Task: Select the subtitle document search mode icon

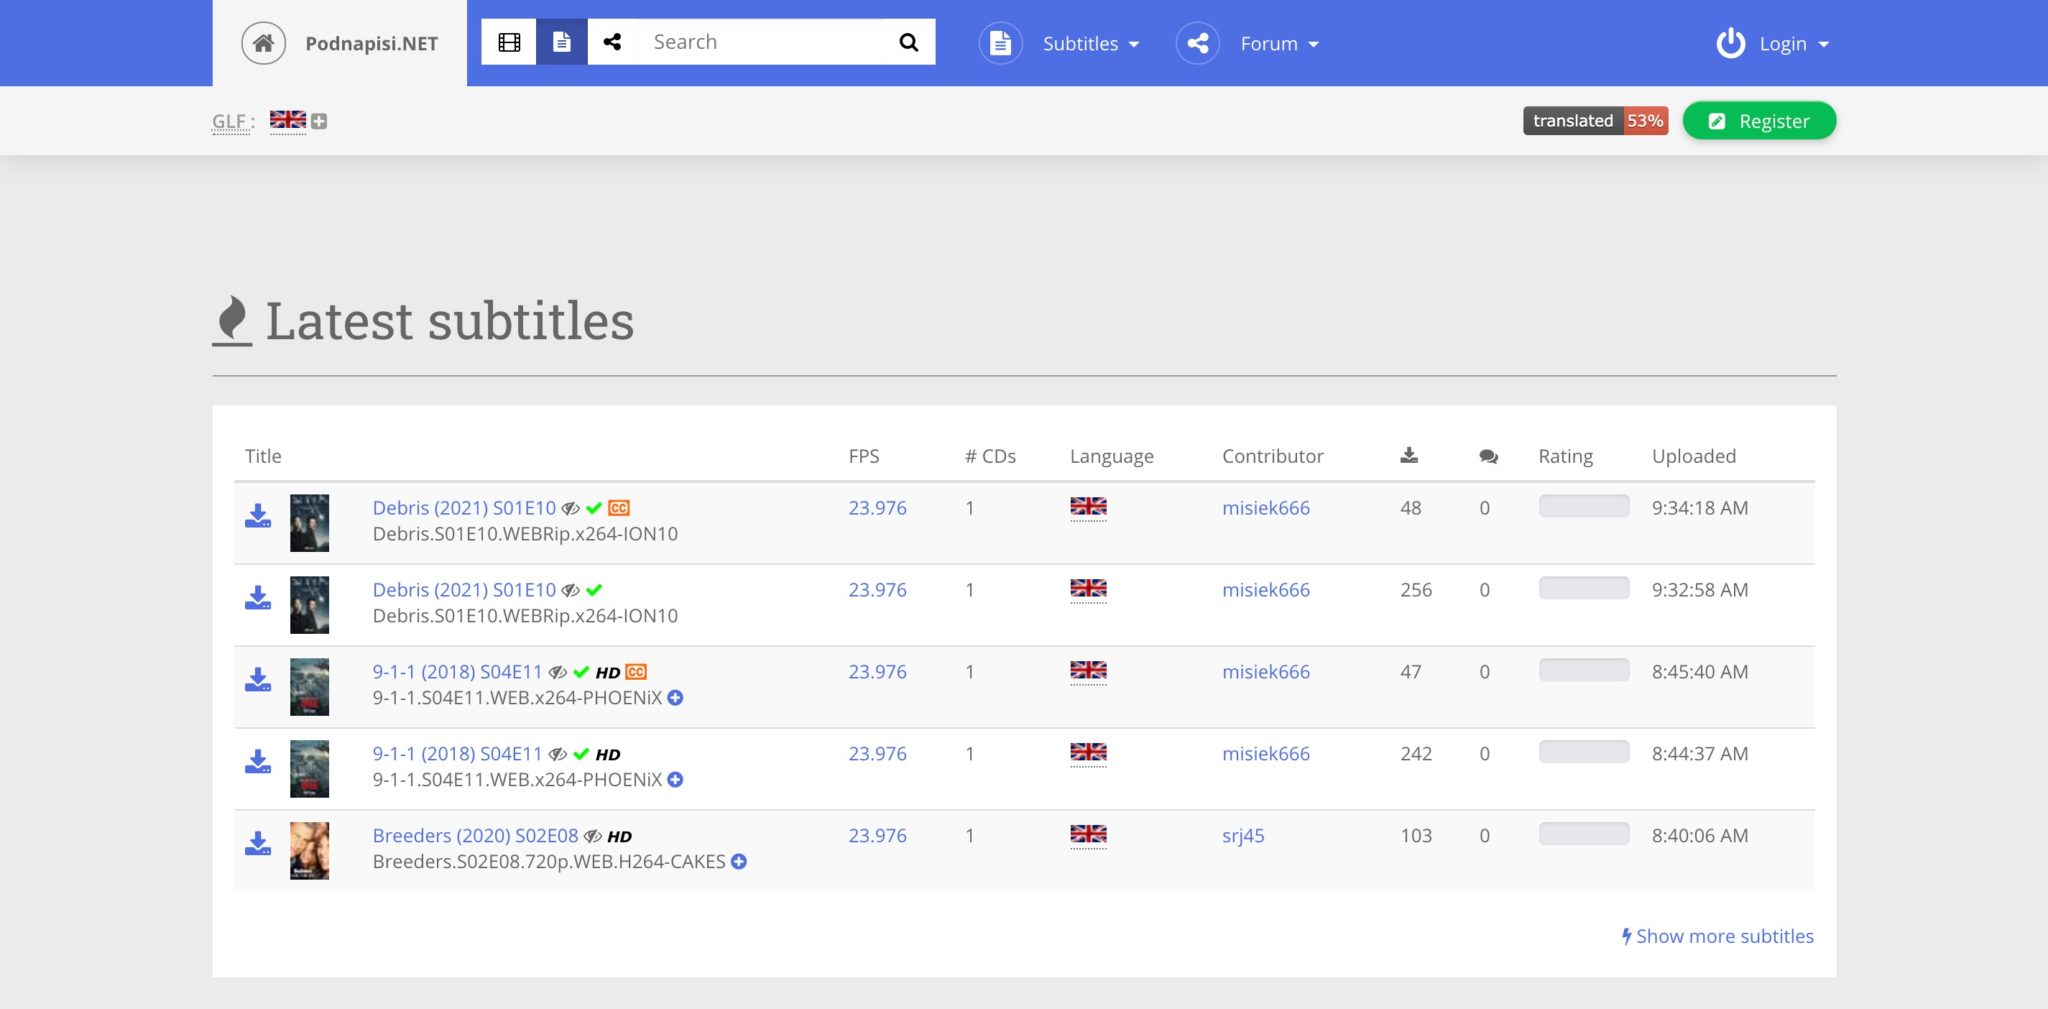Action: [562, 42]
